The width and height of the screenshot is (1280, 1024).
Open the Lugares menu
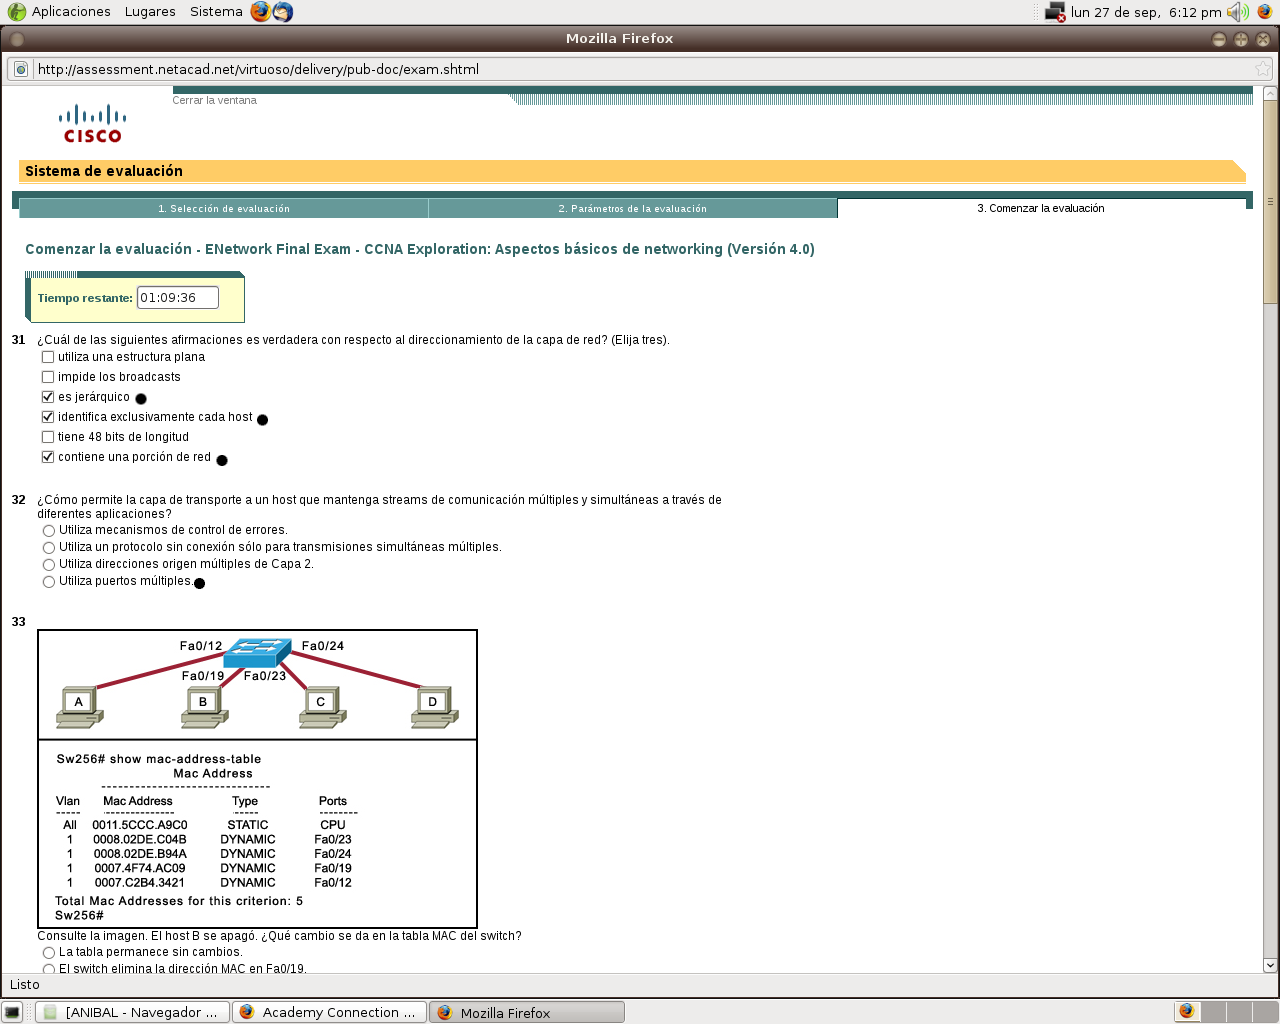pyautogui.click(x=150, y=12)
